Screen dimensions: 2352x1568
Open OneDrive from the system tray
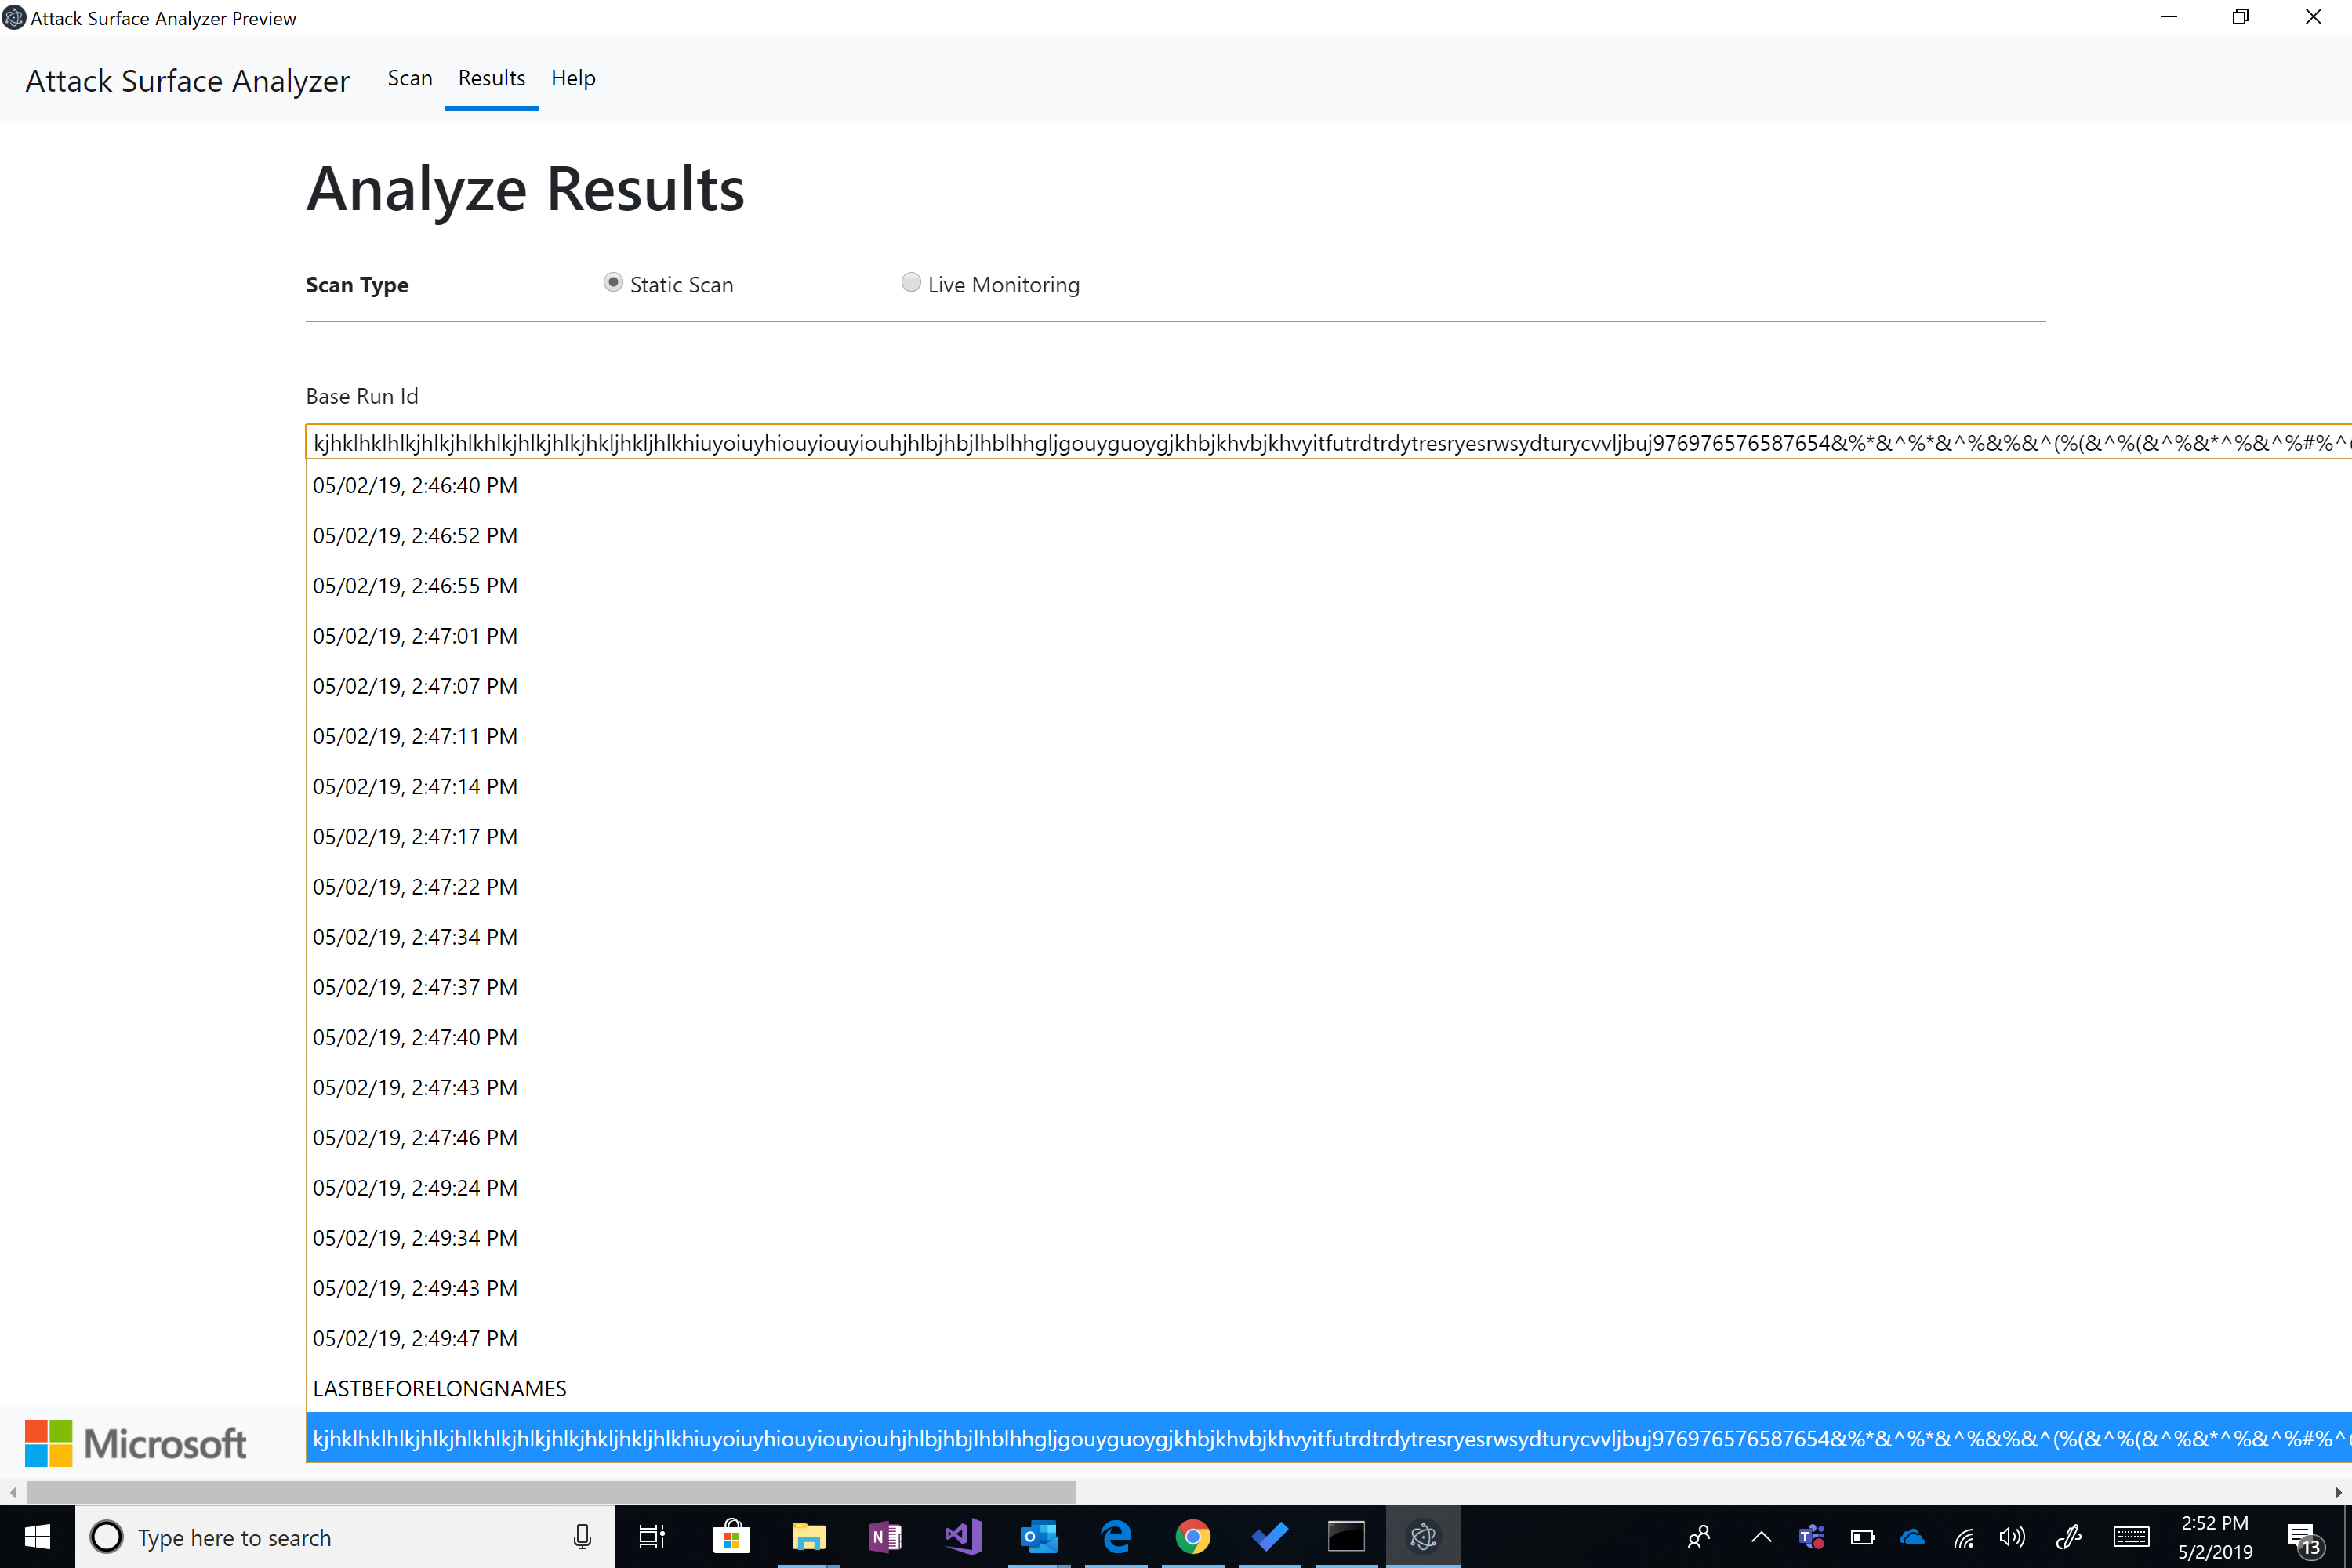[1911, 1537]
